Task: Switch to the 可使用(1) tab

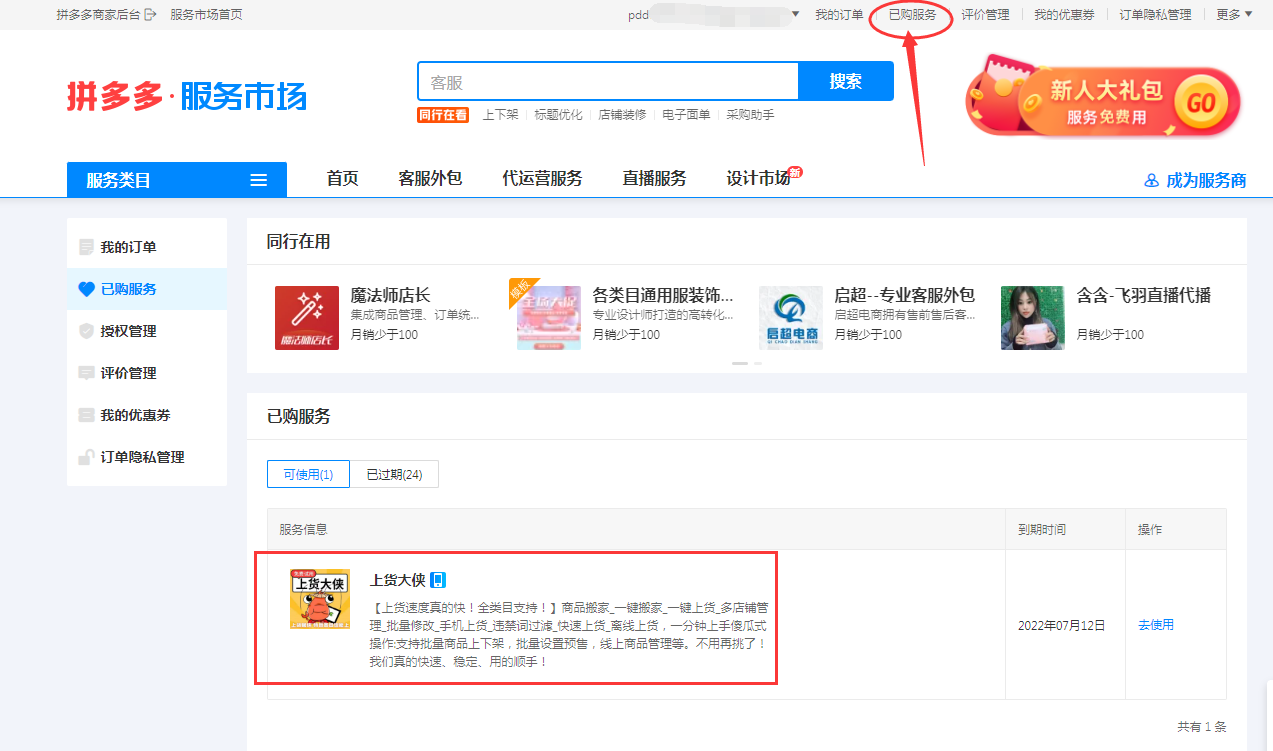Action: 308,474
